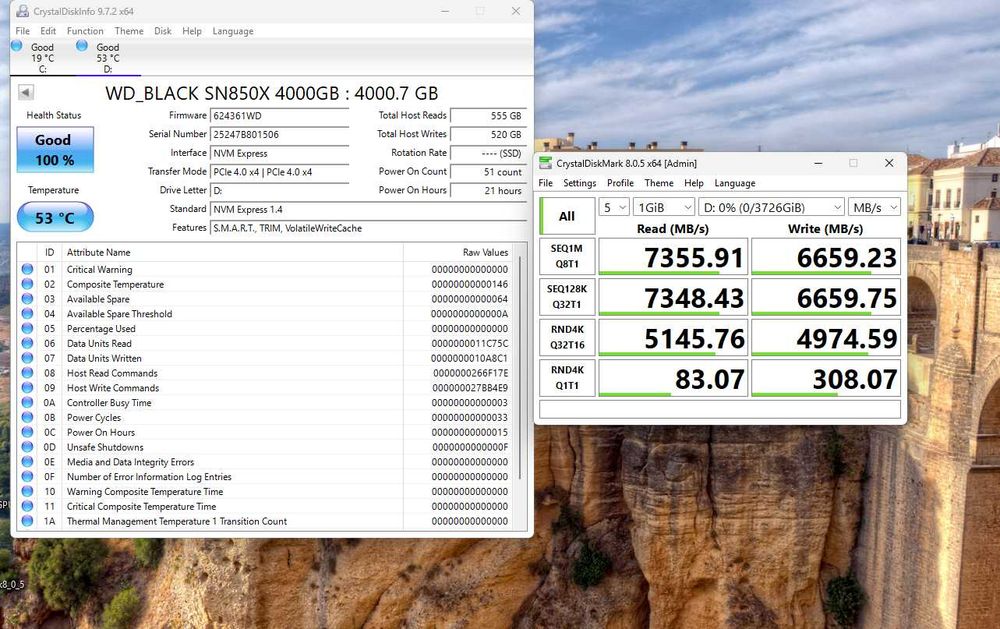
Task: Click Percentage Used status orb
Action: pyautogui.click(x=27, y=329)
